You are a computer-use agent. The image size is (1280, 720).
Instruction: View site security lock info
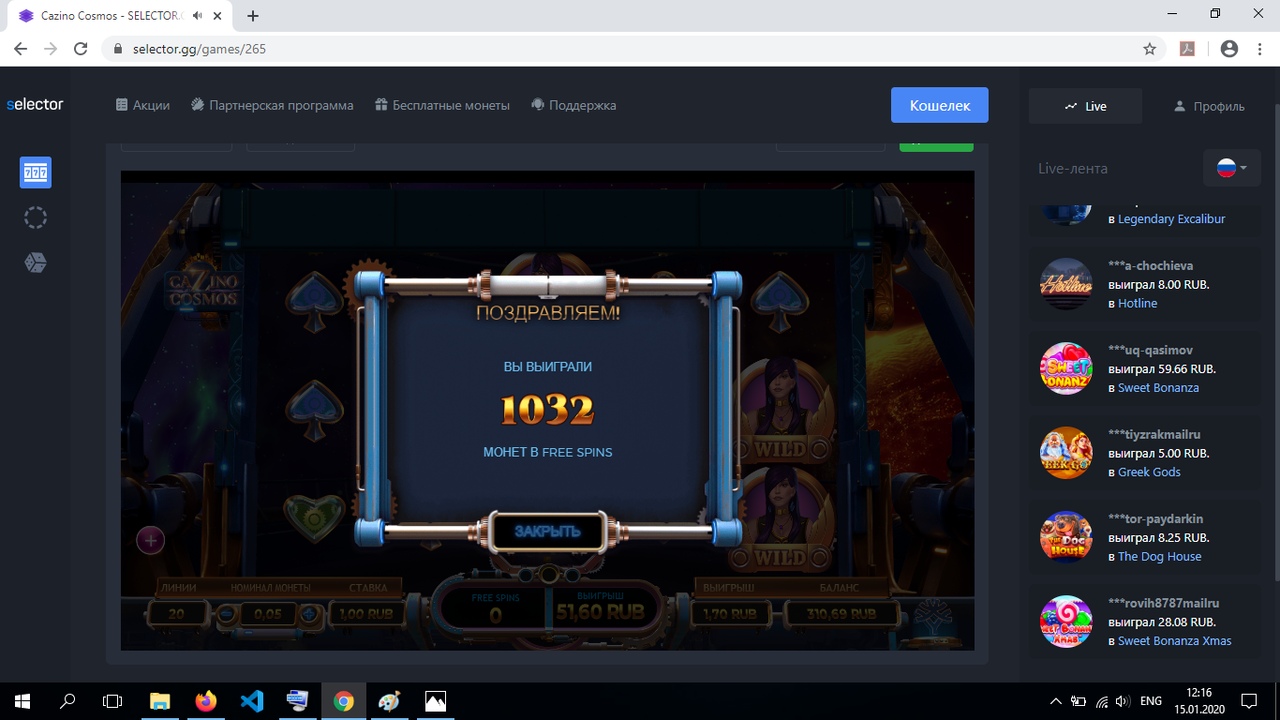pos(118,49)
